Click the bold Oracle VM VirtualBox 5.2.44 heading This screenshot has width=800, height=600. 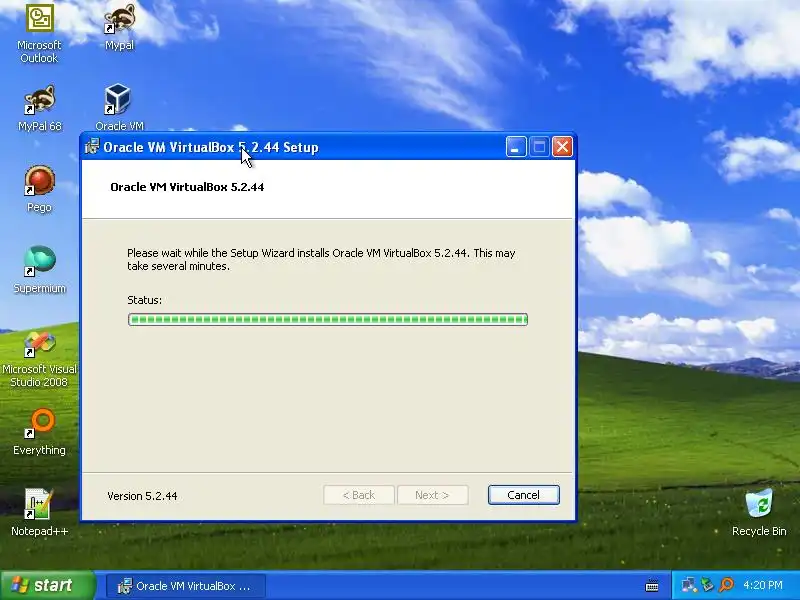tap(187, 187)
